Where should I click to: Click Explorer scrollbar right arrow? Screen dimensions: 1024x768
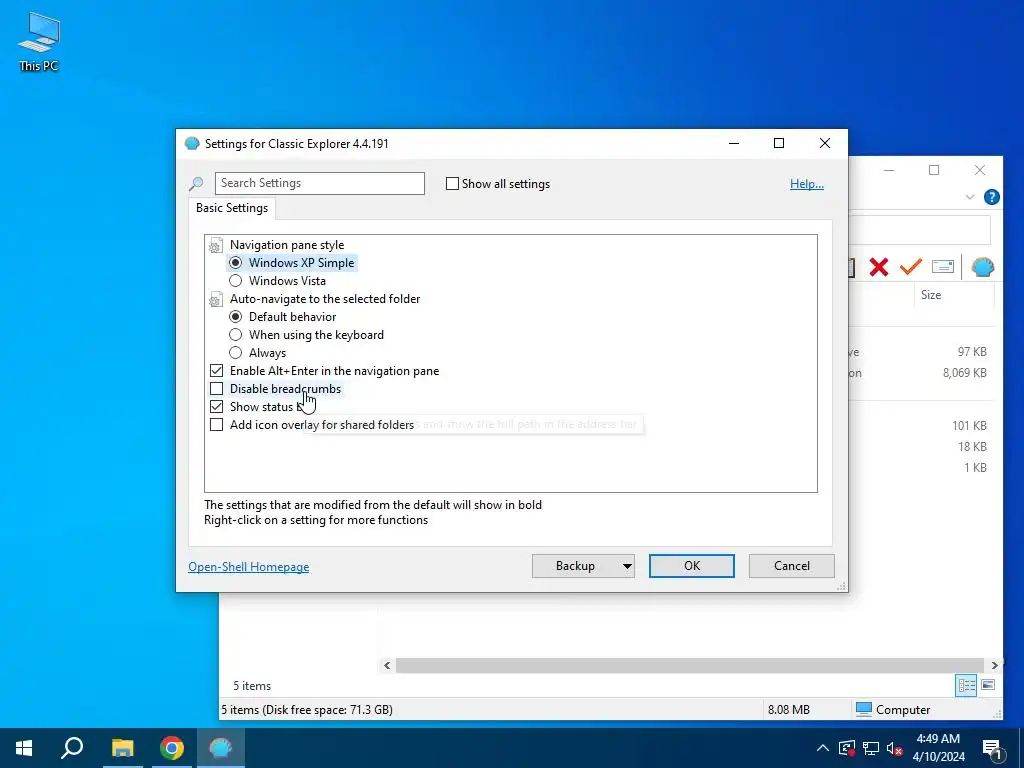(x=994, y=665)
